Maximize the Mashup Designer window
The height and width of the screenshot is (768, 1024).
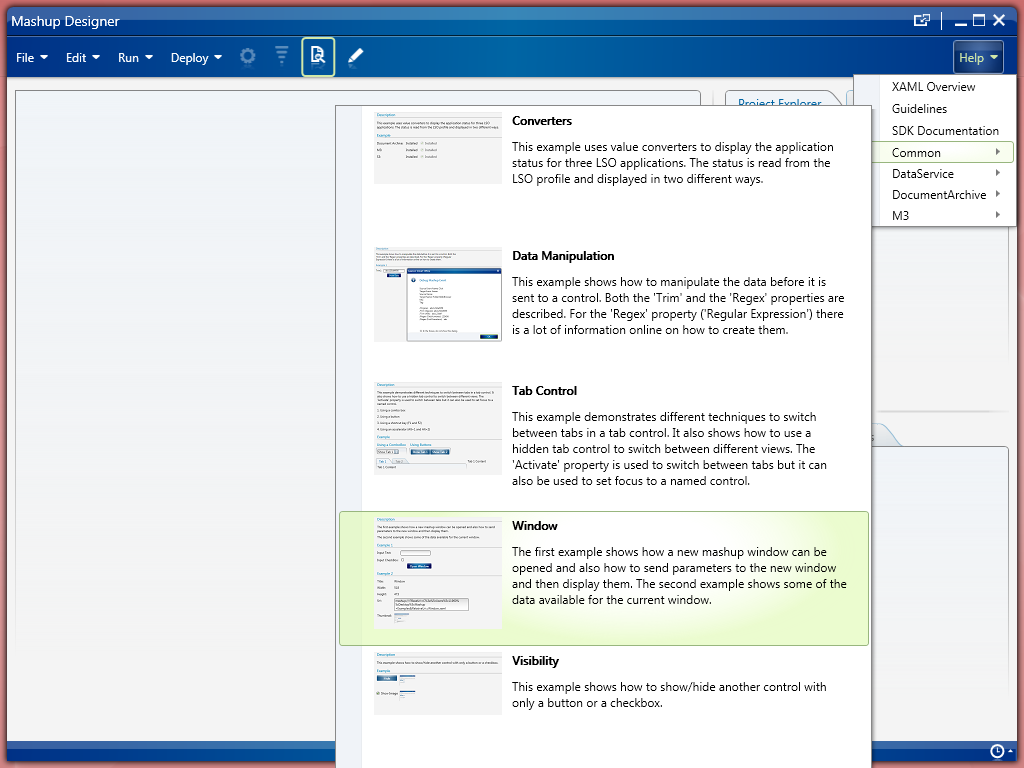[979, 20]
